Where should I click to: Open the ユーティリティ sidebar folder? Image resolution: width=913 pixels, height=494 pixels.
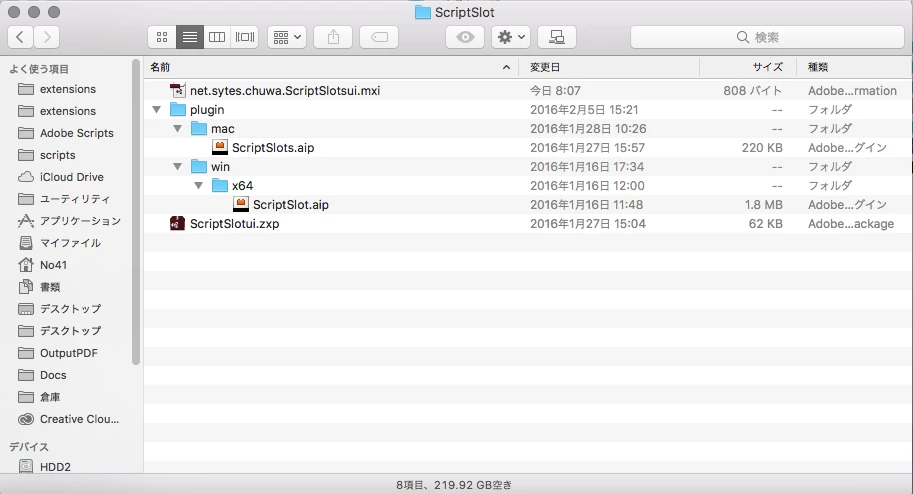[x=74, y=199]
